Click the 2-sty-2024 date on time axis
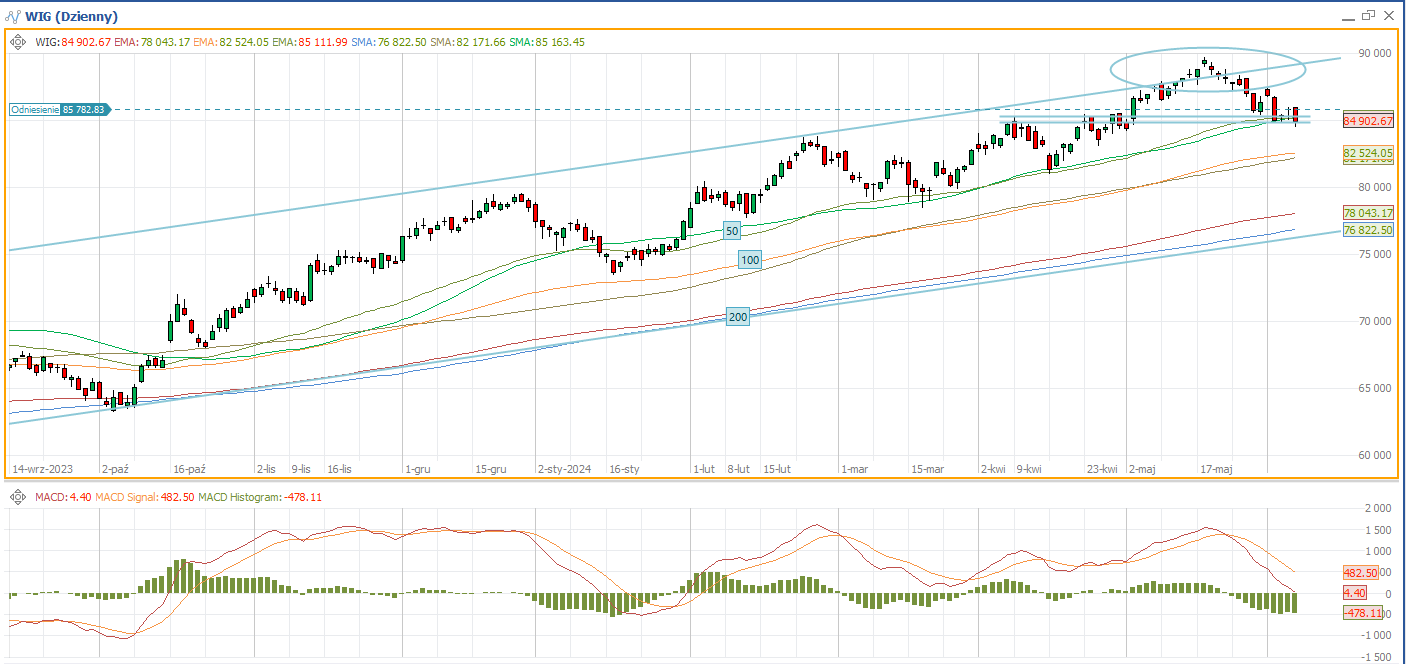The width and height of the screenshot is (1406, 664). 564,468
